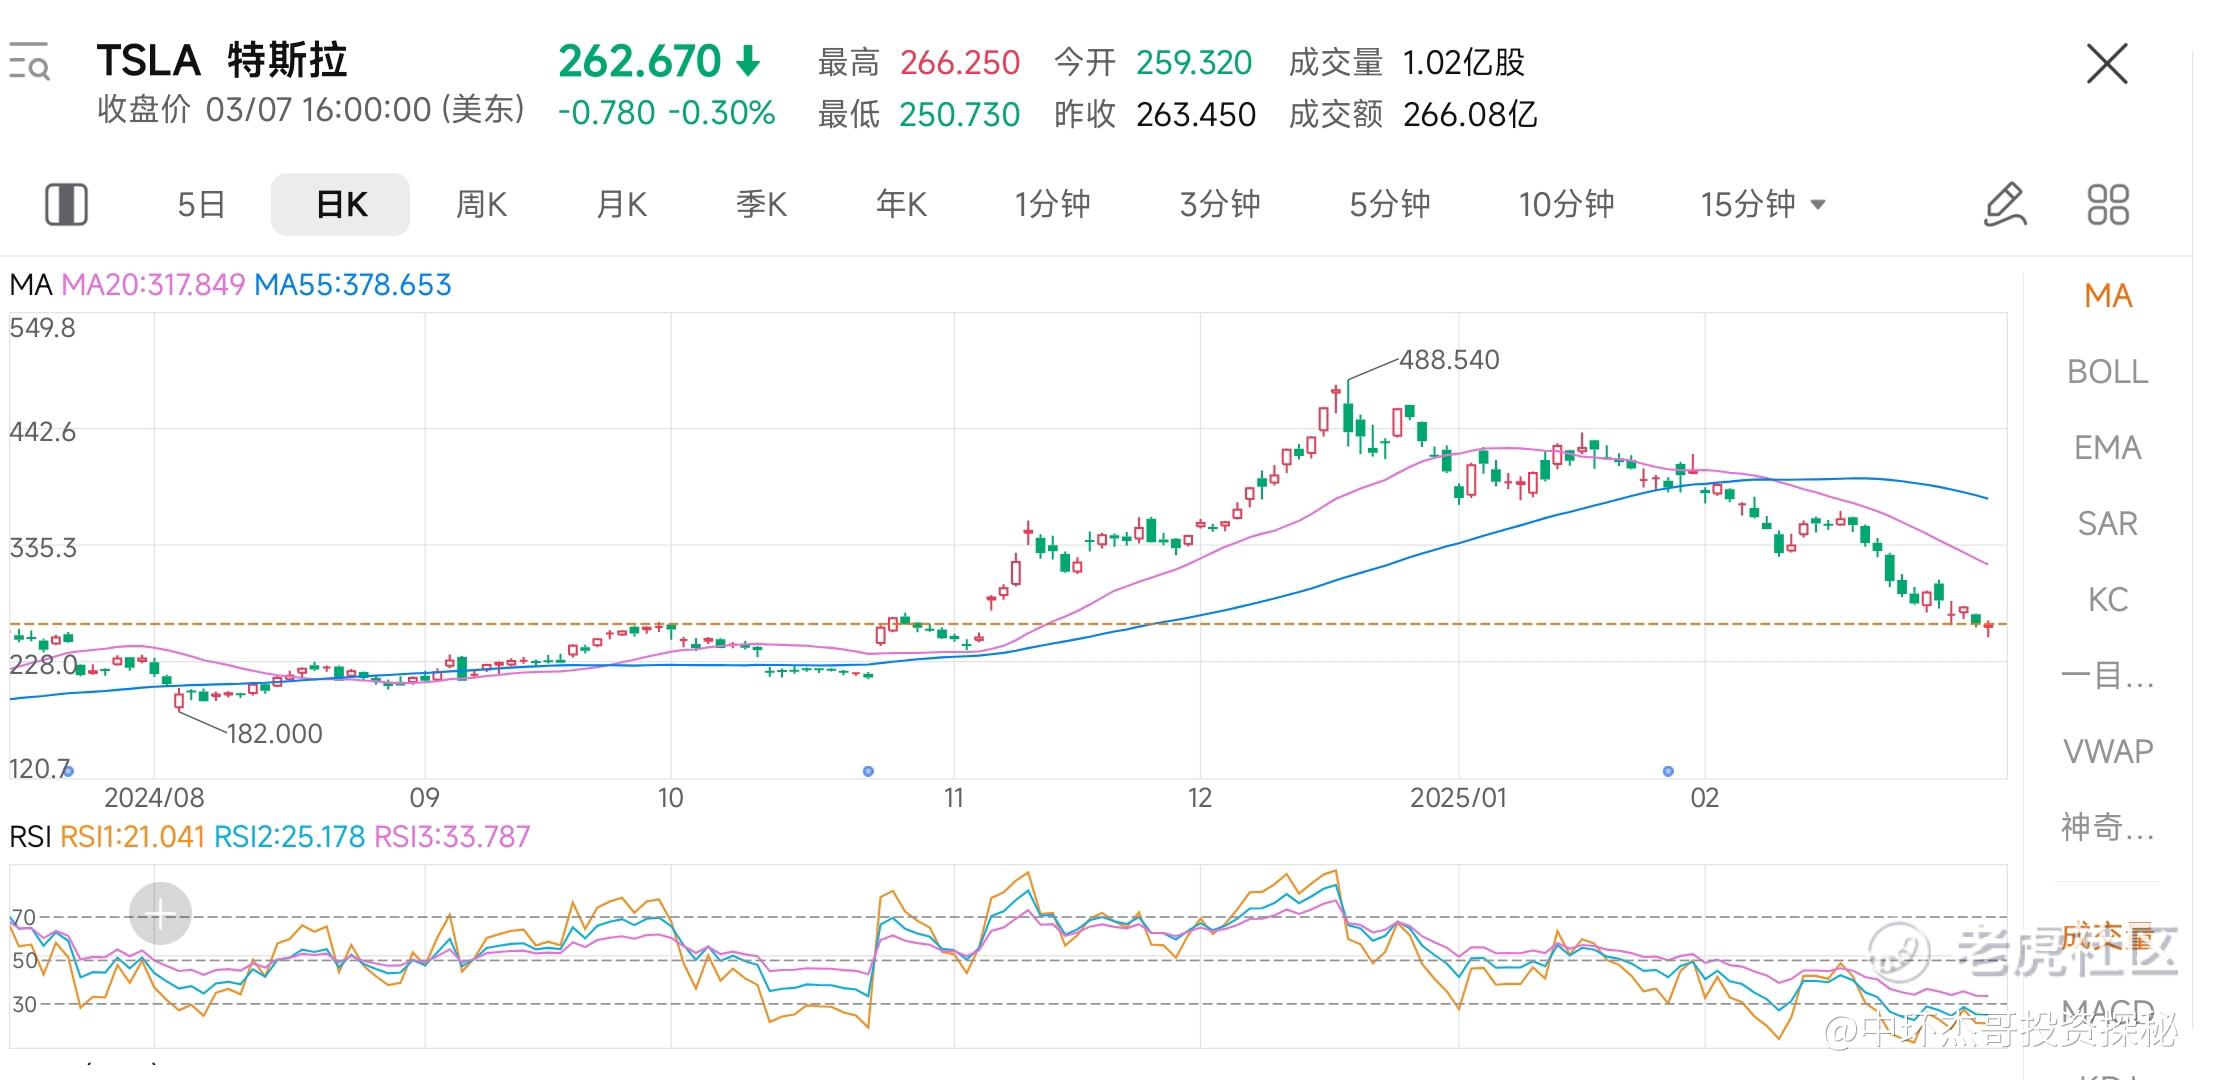Click the 成交量 1.02亿股 volume
Image resolution: width=2222 pixels, height=1080 pixels.
pos(1407,63)
